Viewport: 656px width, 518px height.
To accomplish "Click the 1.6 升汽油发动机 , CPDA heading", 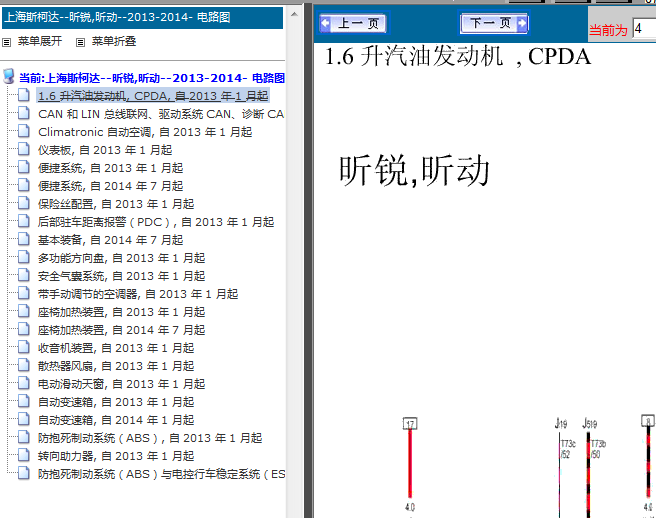I will tap(458, 56).
